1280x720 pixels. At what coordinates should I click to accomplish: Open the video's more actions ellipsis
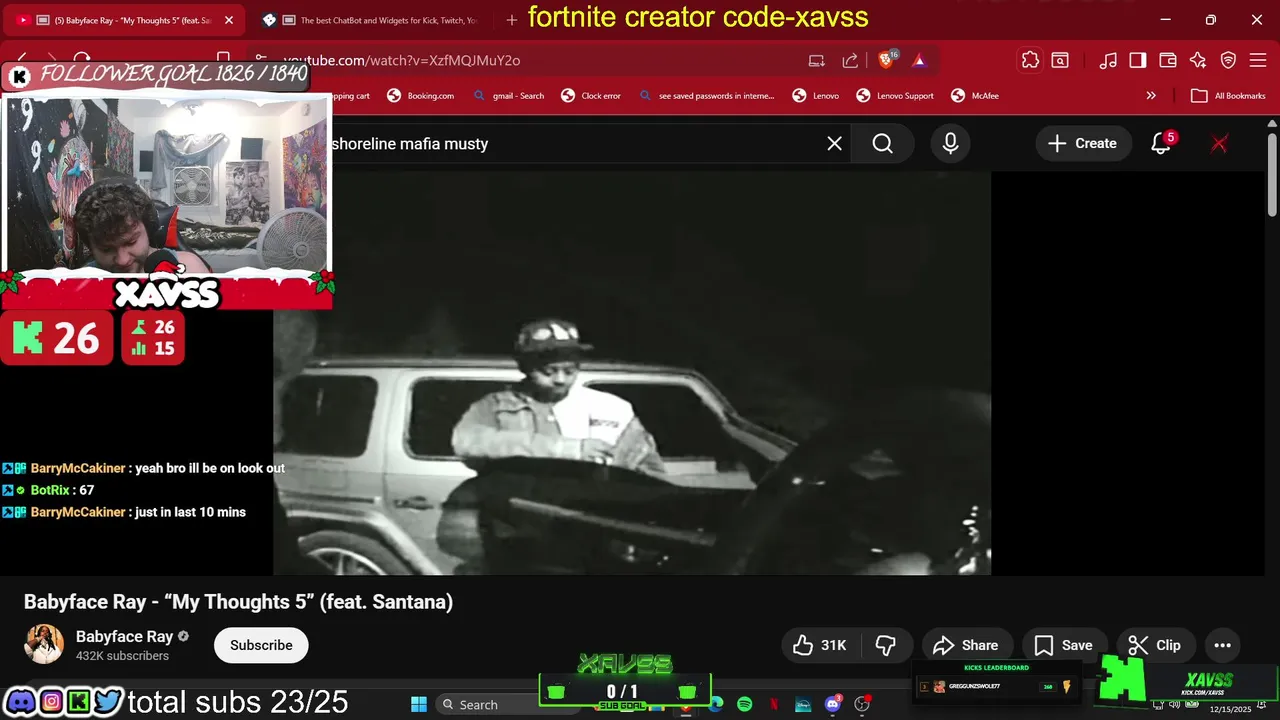[x=1222, y=645]
